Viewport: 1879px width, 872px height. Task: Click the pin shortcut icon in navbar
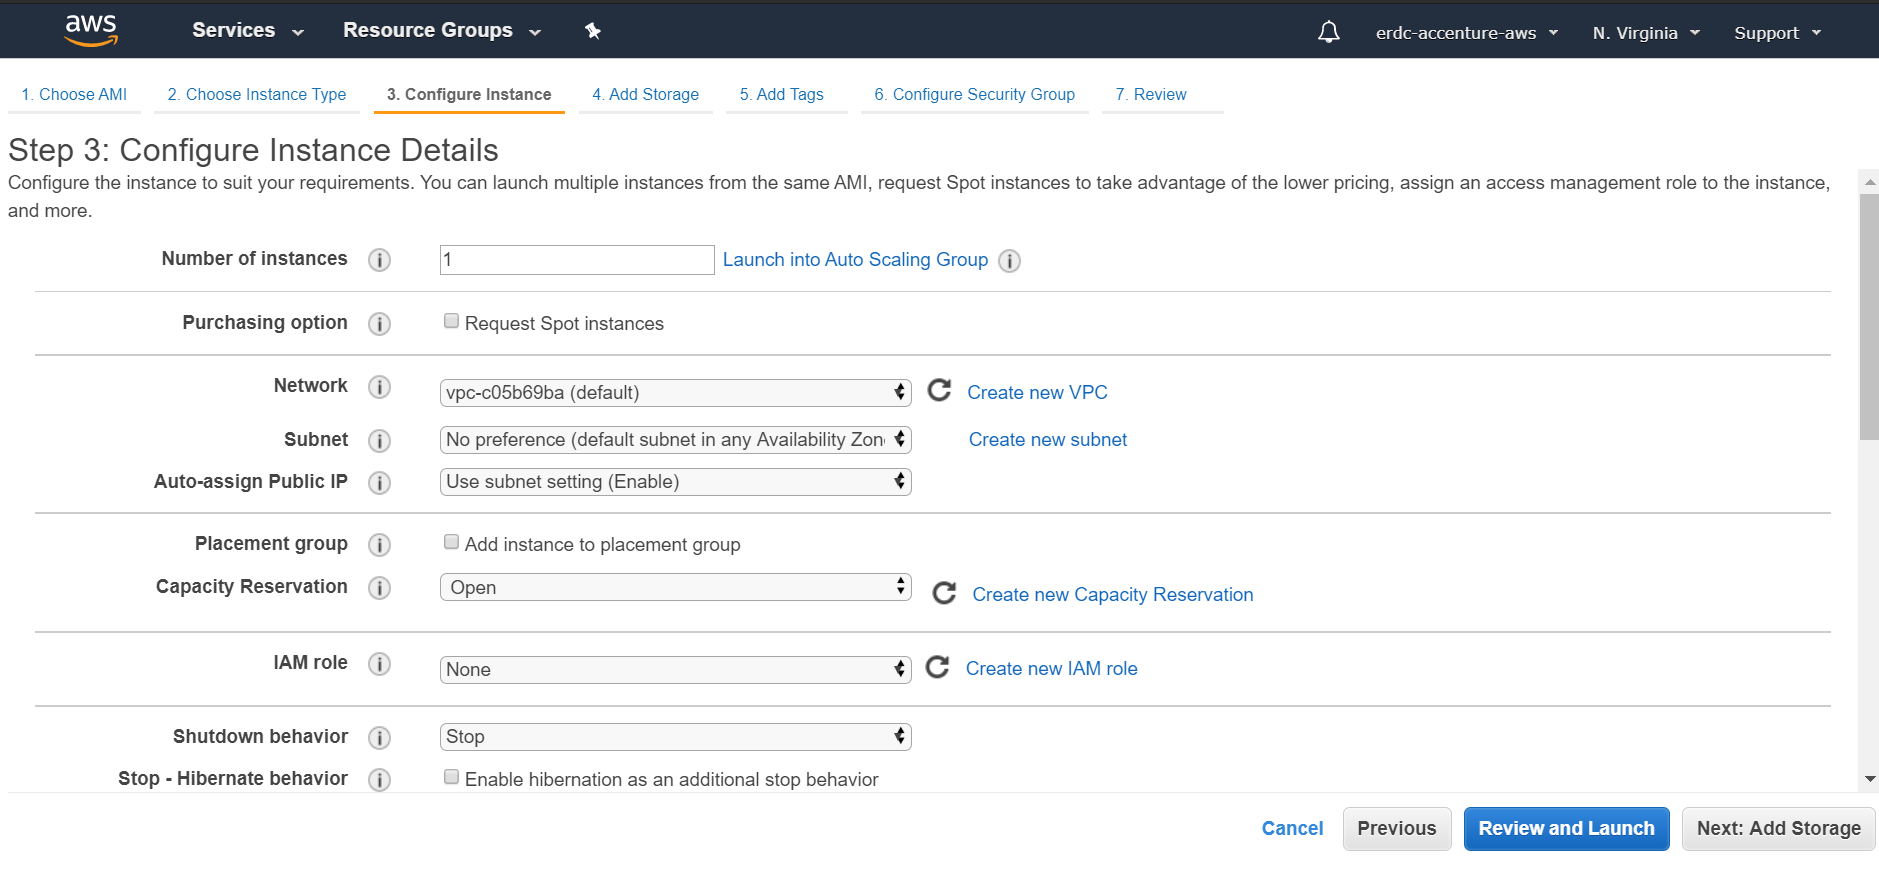point(593,31)
